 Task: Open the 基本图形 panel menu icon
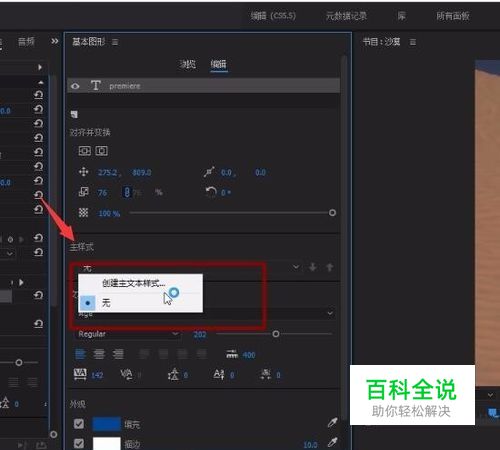pyautogui.click(x=115, y=42)
